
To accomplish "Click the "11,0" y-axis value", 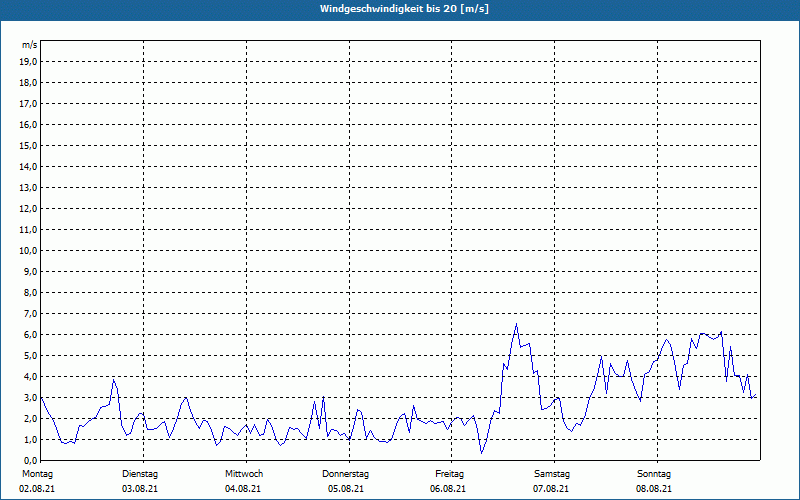I will coord(29,230).
